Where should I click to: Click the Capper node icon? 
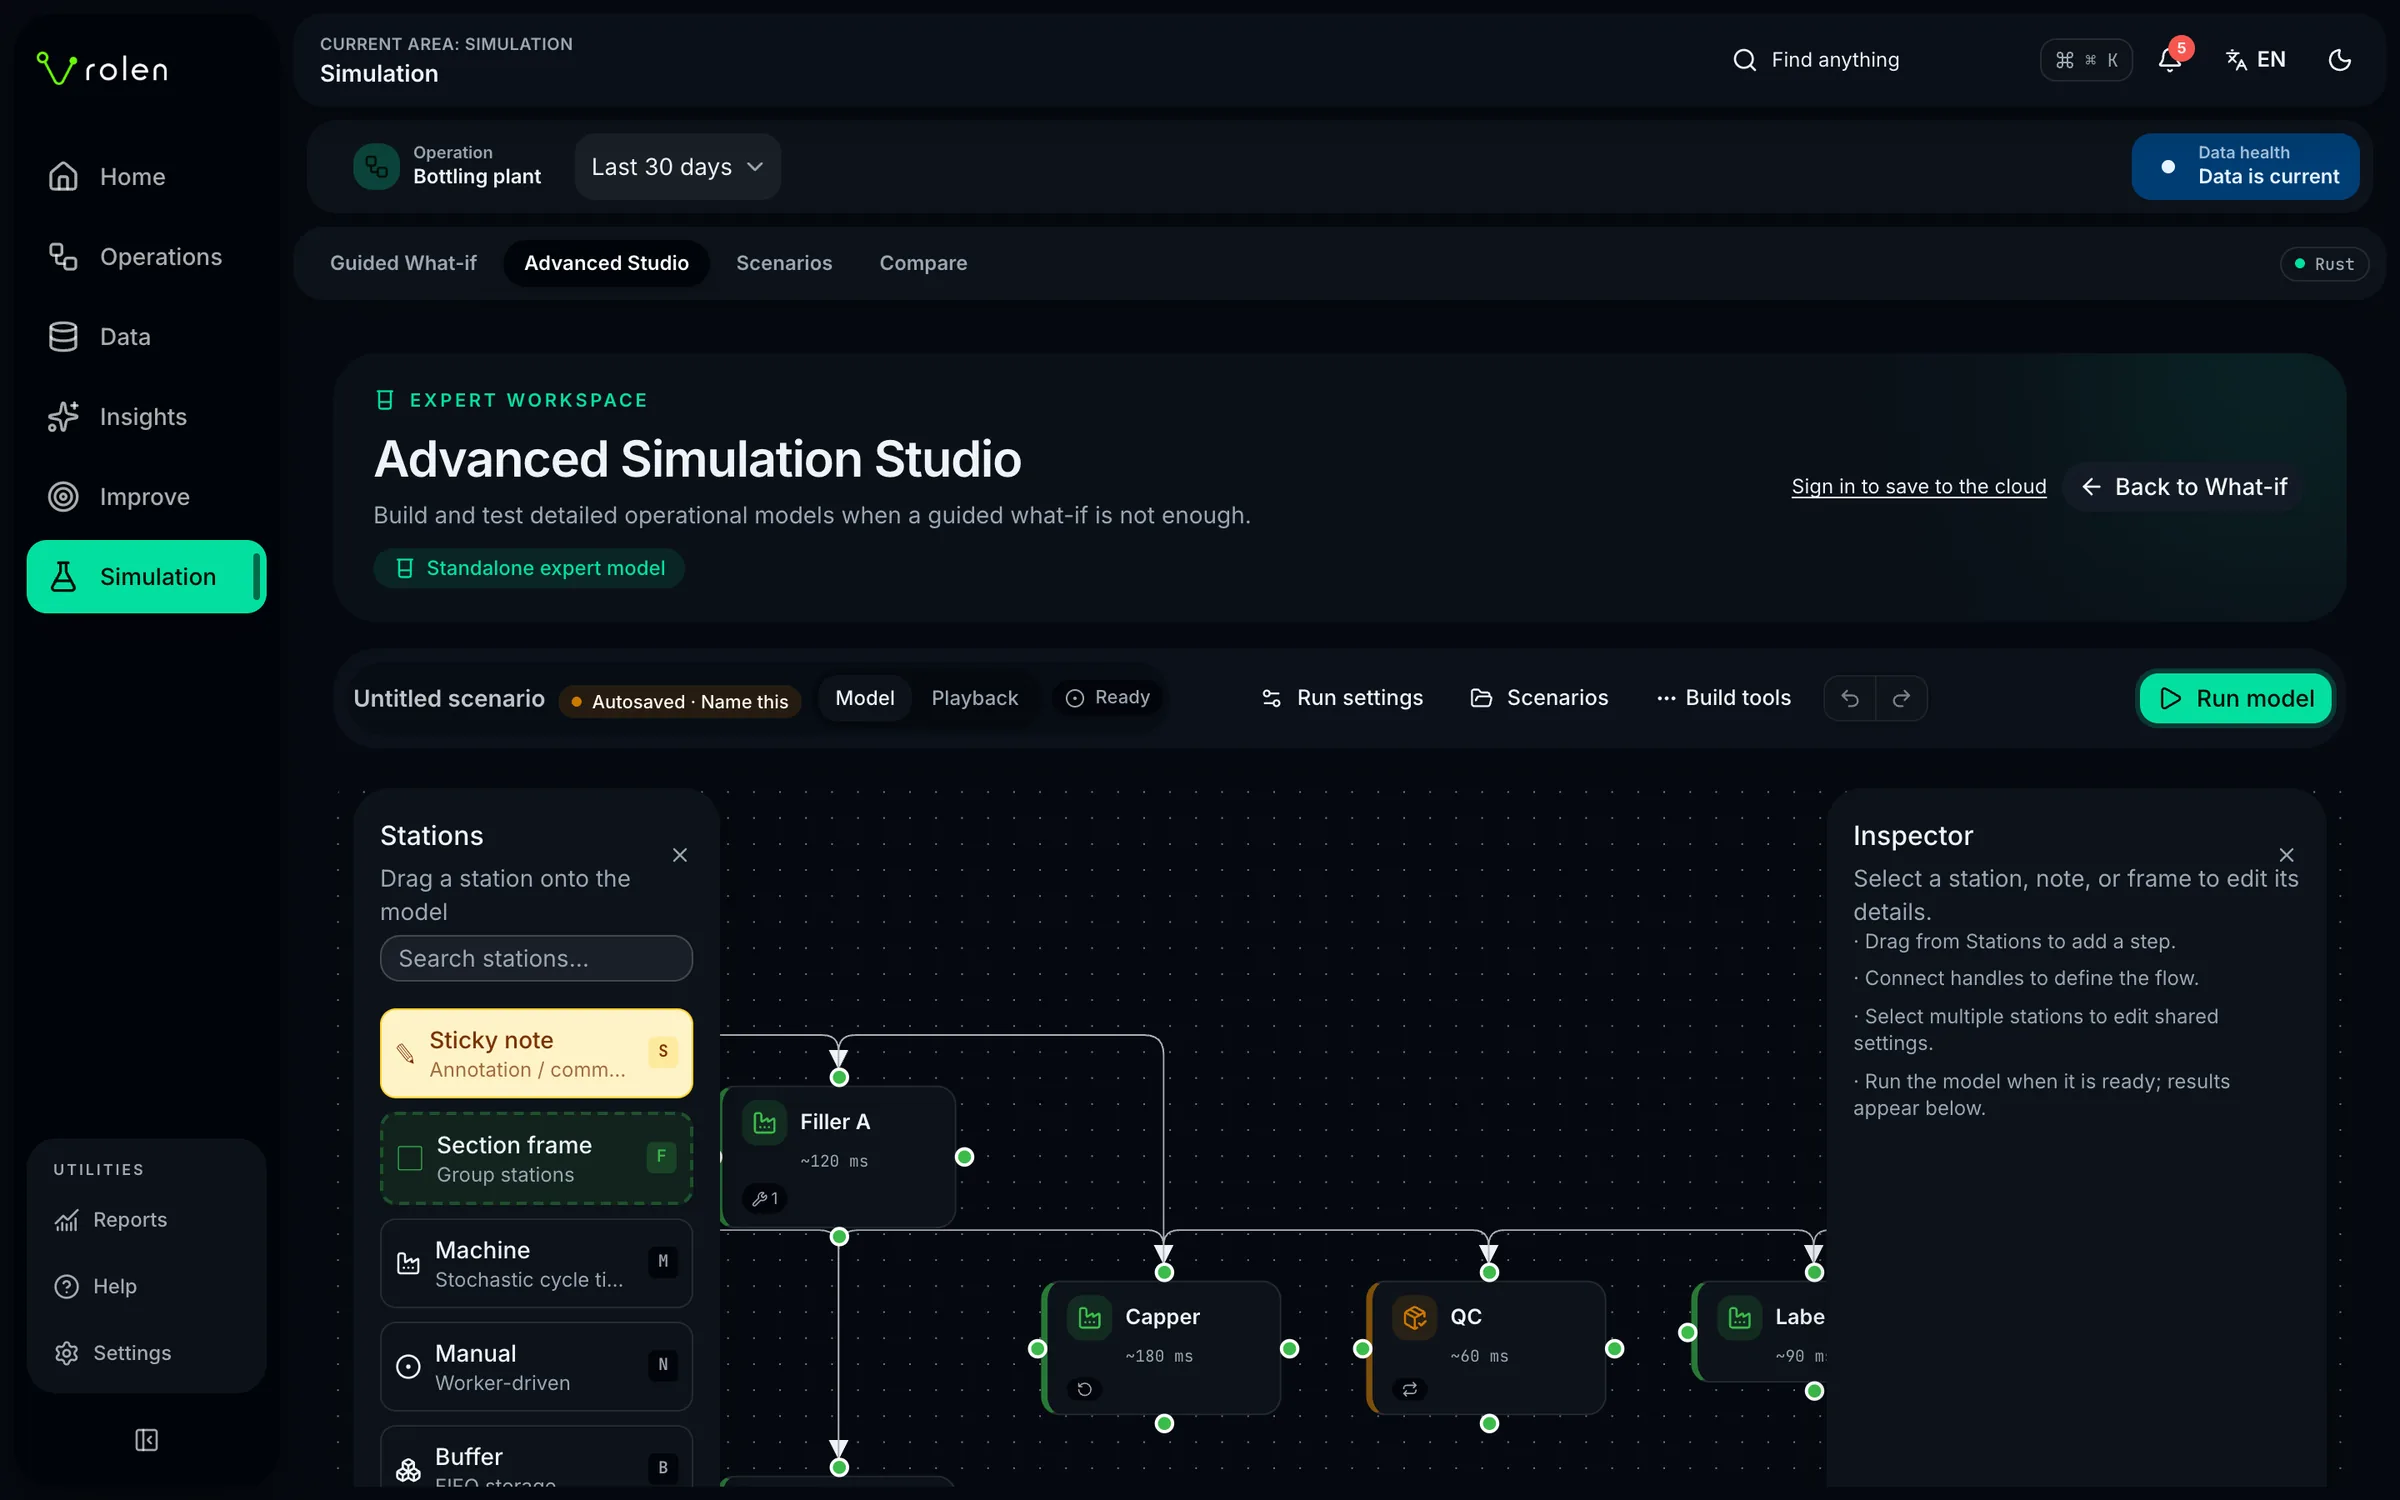click(x=1089, y=1318)
